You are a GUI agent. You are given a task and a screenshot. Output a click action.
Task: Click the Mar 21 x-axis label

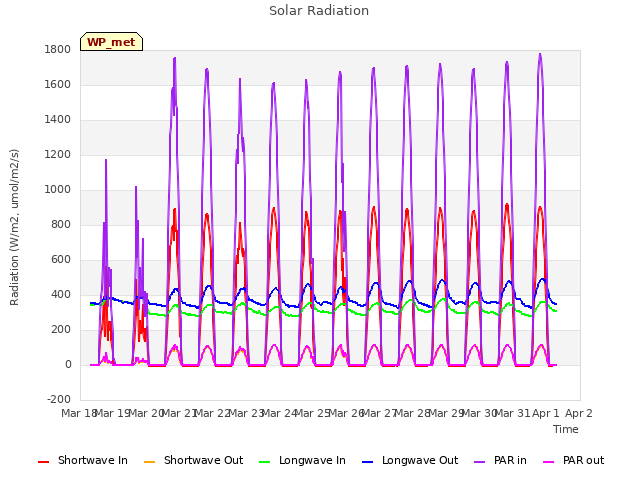point(179,413)
